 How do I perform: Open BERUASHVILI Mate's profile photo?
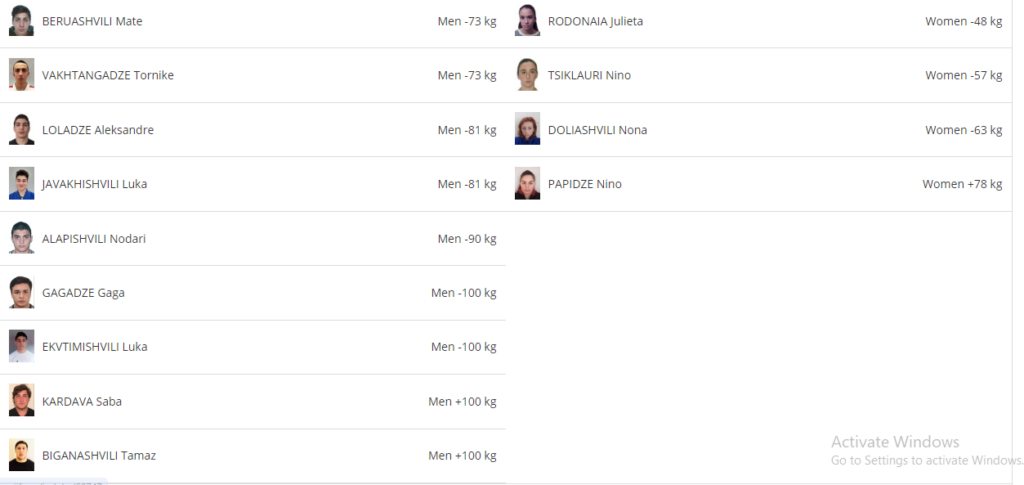click(x=22, y=20)
